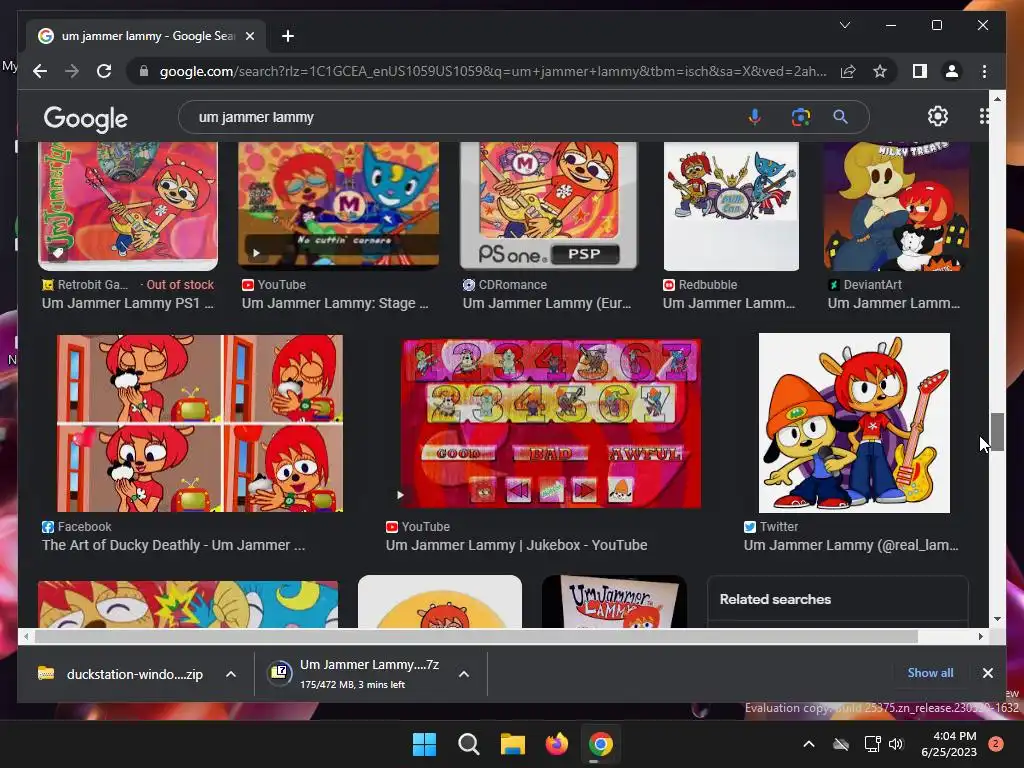
Task: Open Chrome three-dot menu
Action: pos(984,71)
